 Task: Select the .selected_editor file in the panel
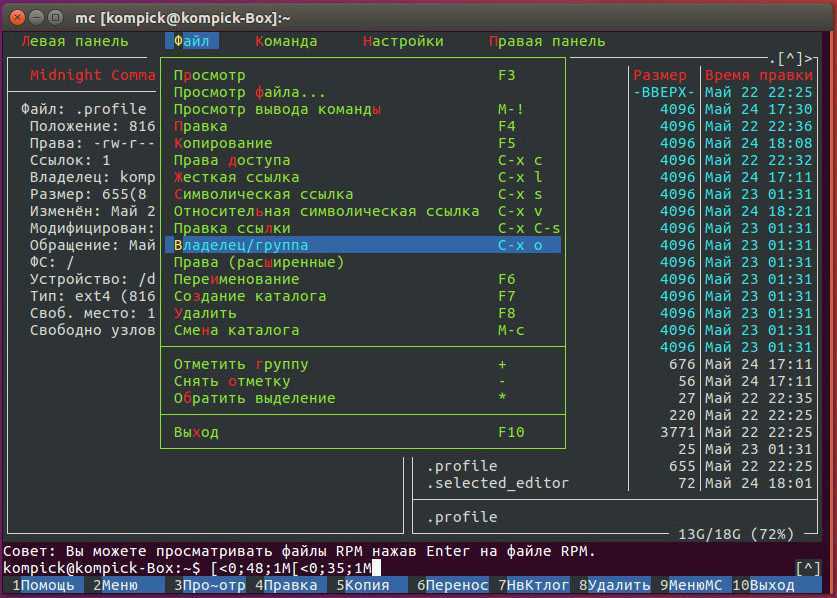497,483
